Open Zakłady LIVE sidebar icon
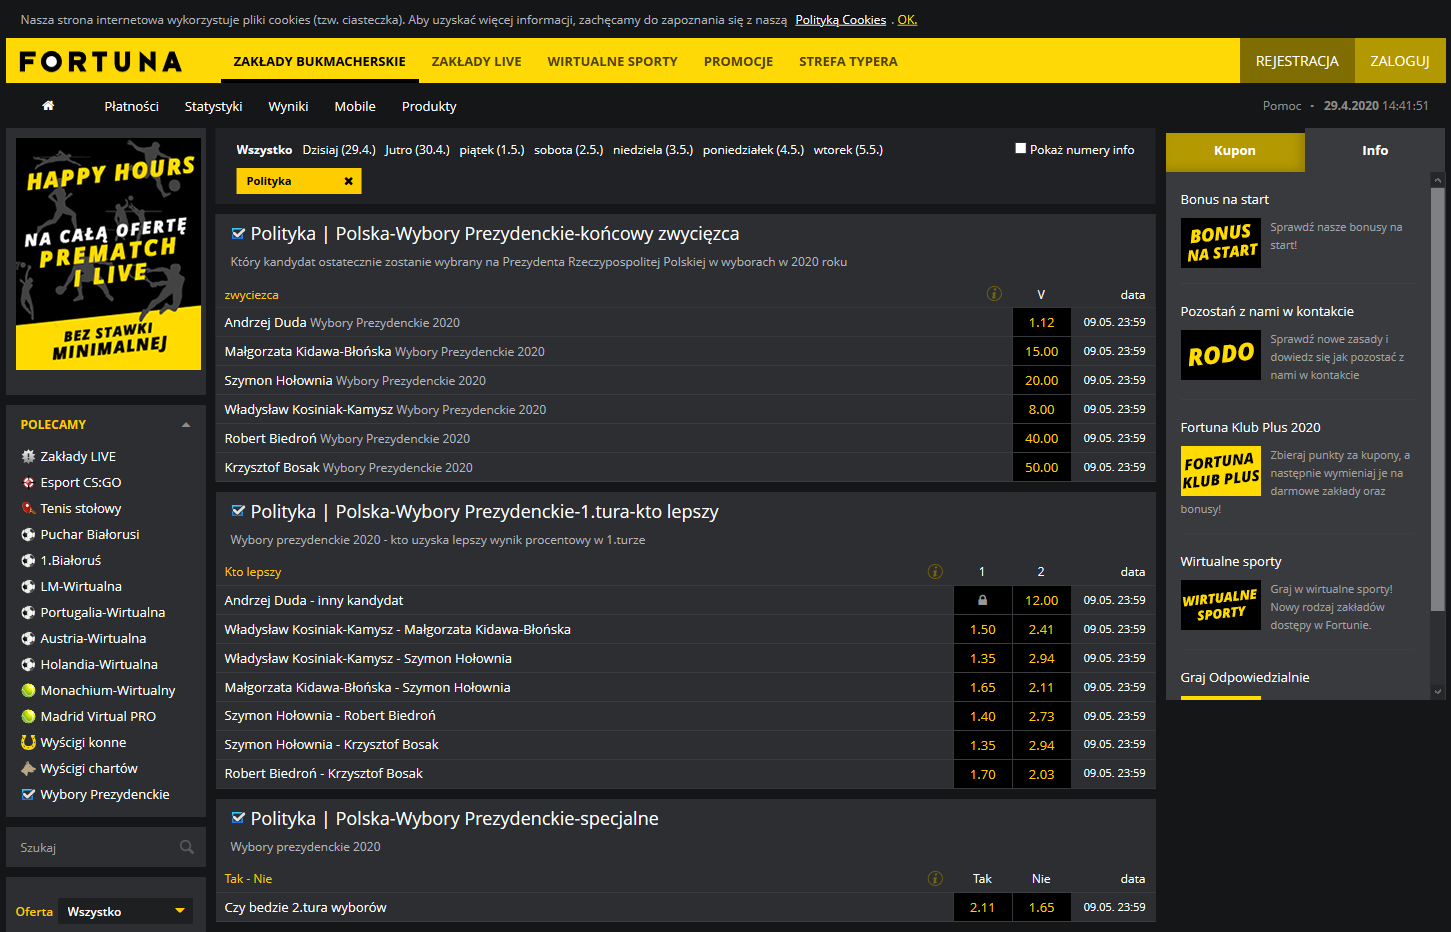The width and height of the screenshot is (1451, 932). coord(28,456)
